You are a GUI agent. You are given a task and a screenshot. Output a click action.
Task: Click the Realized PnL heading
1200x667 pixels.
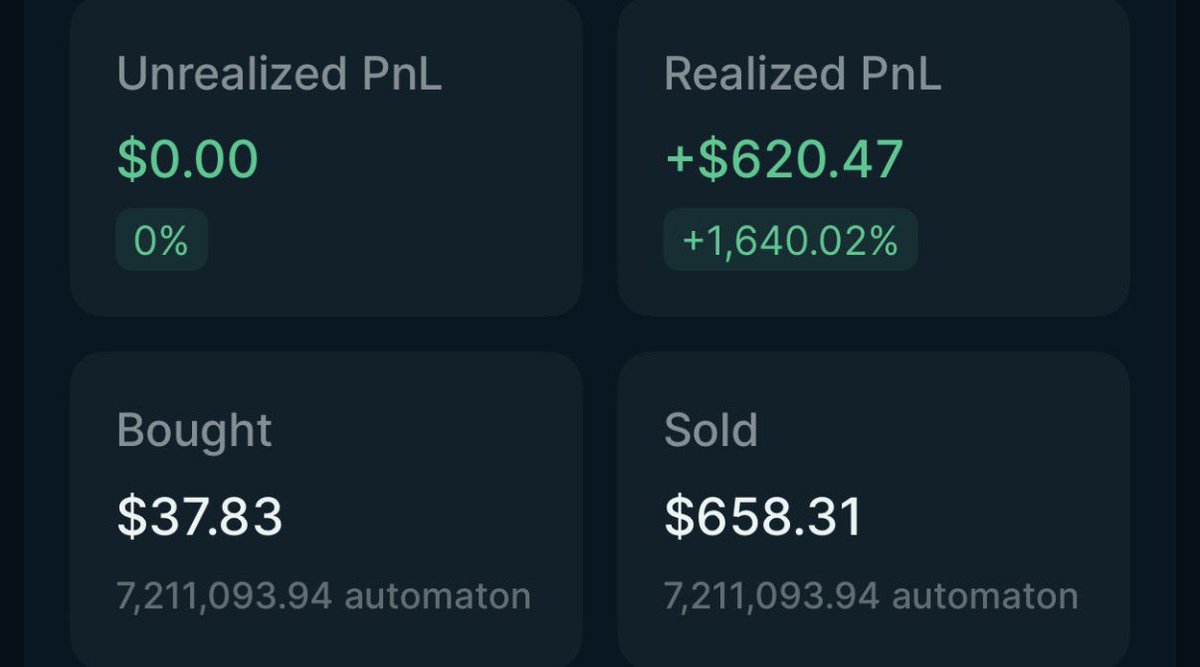802,75
